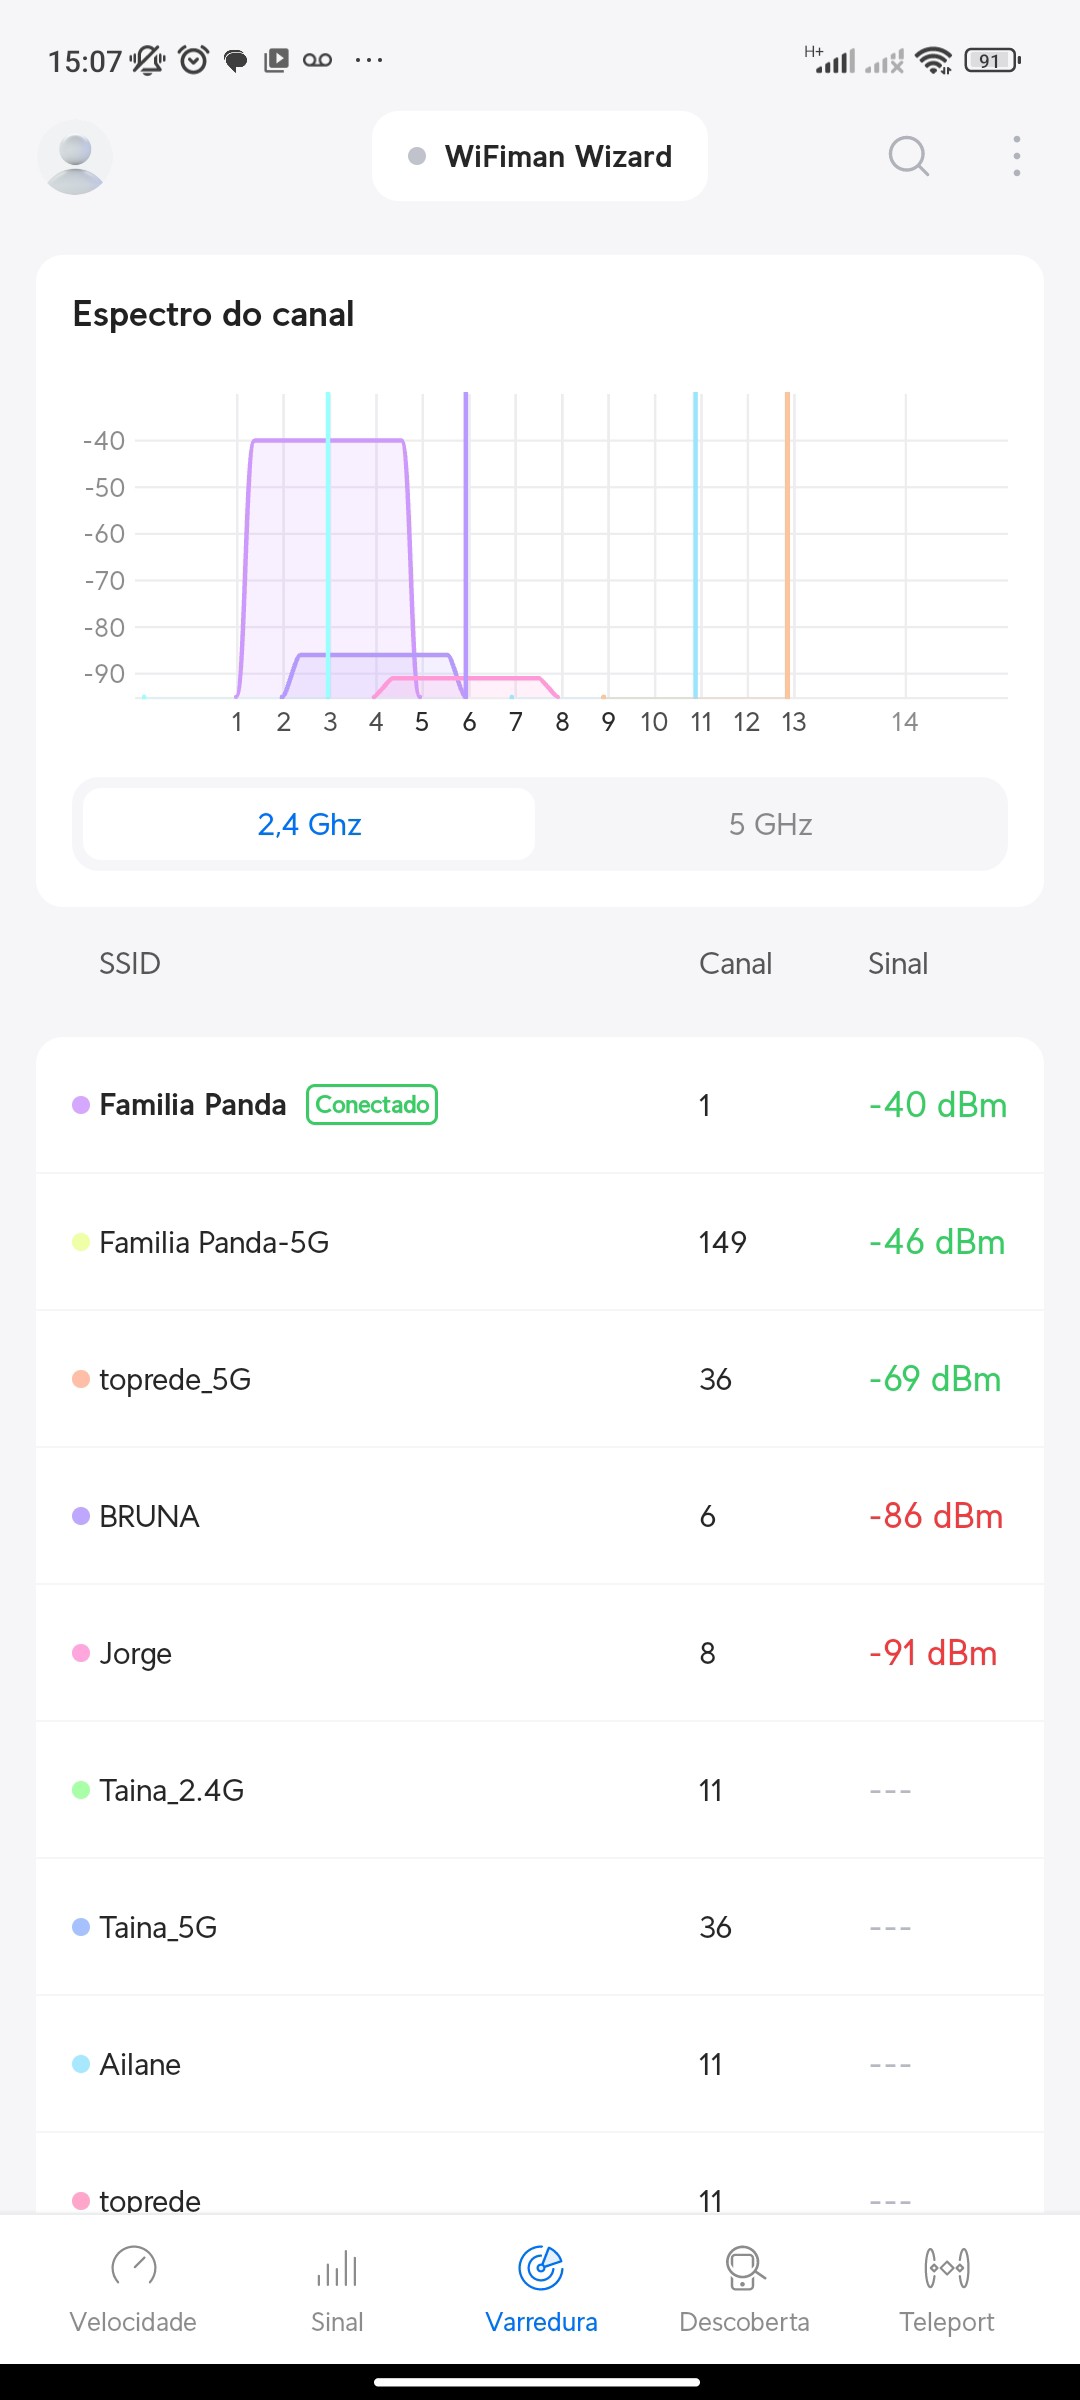Open the WiFiman Wizard selector
This screenshot has width=1080, height=2400.
(540, 157)
